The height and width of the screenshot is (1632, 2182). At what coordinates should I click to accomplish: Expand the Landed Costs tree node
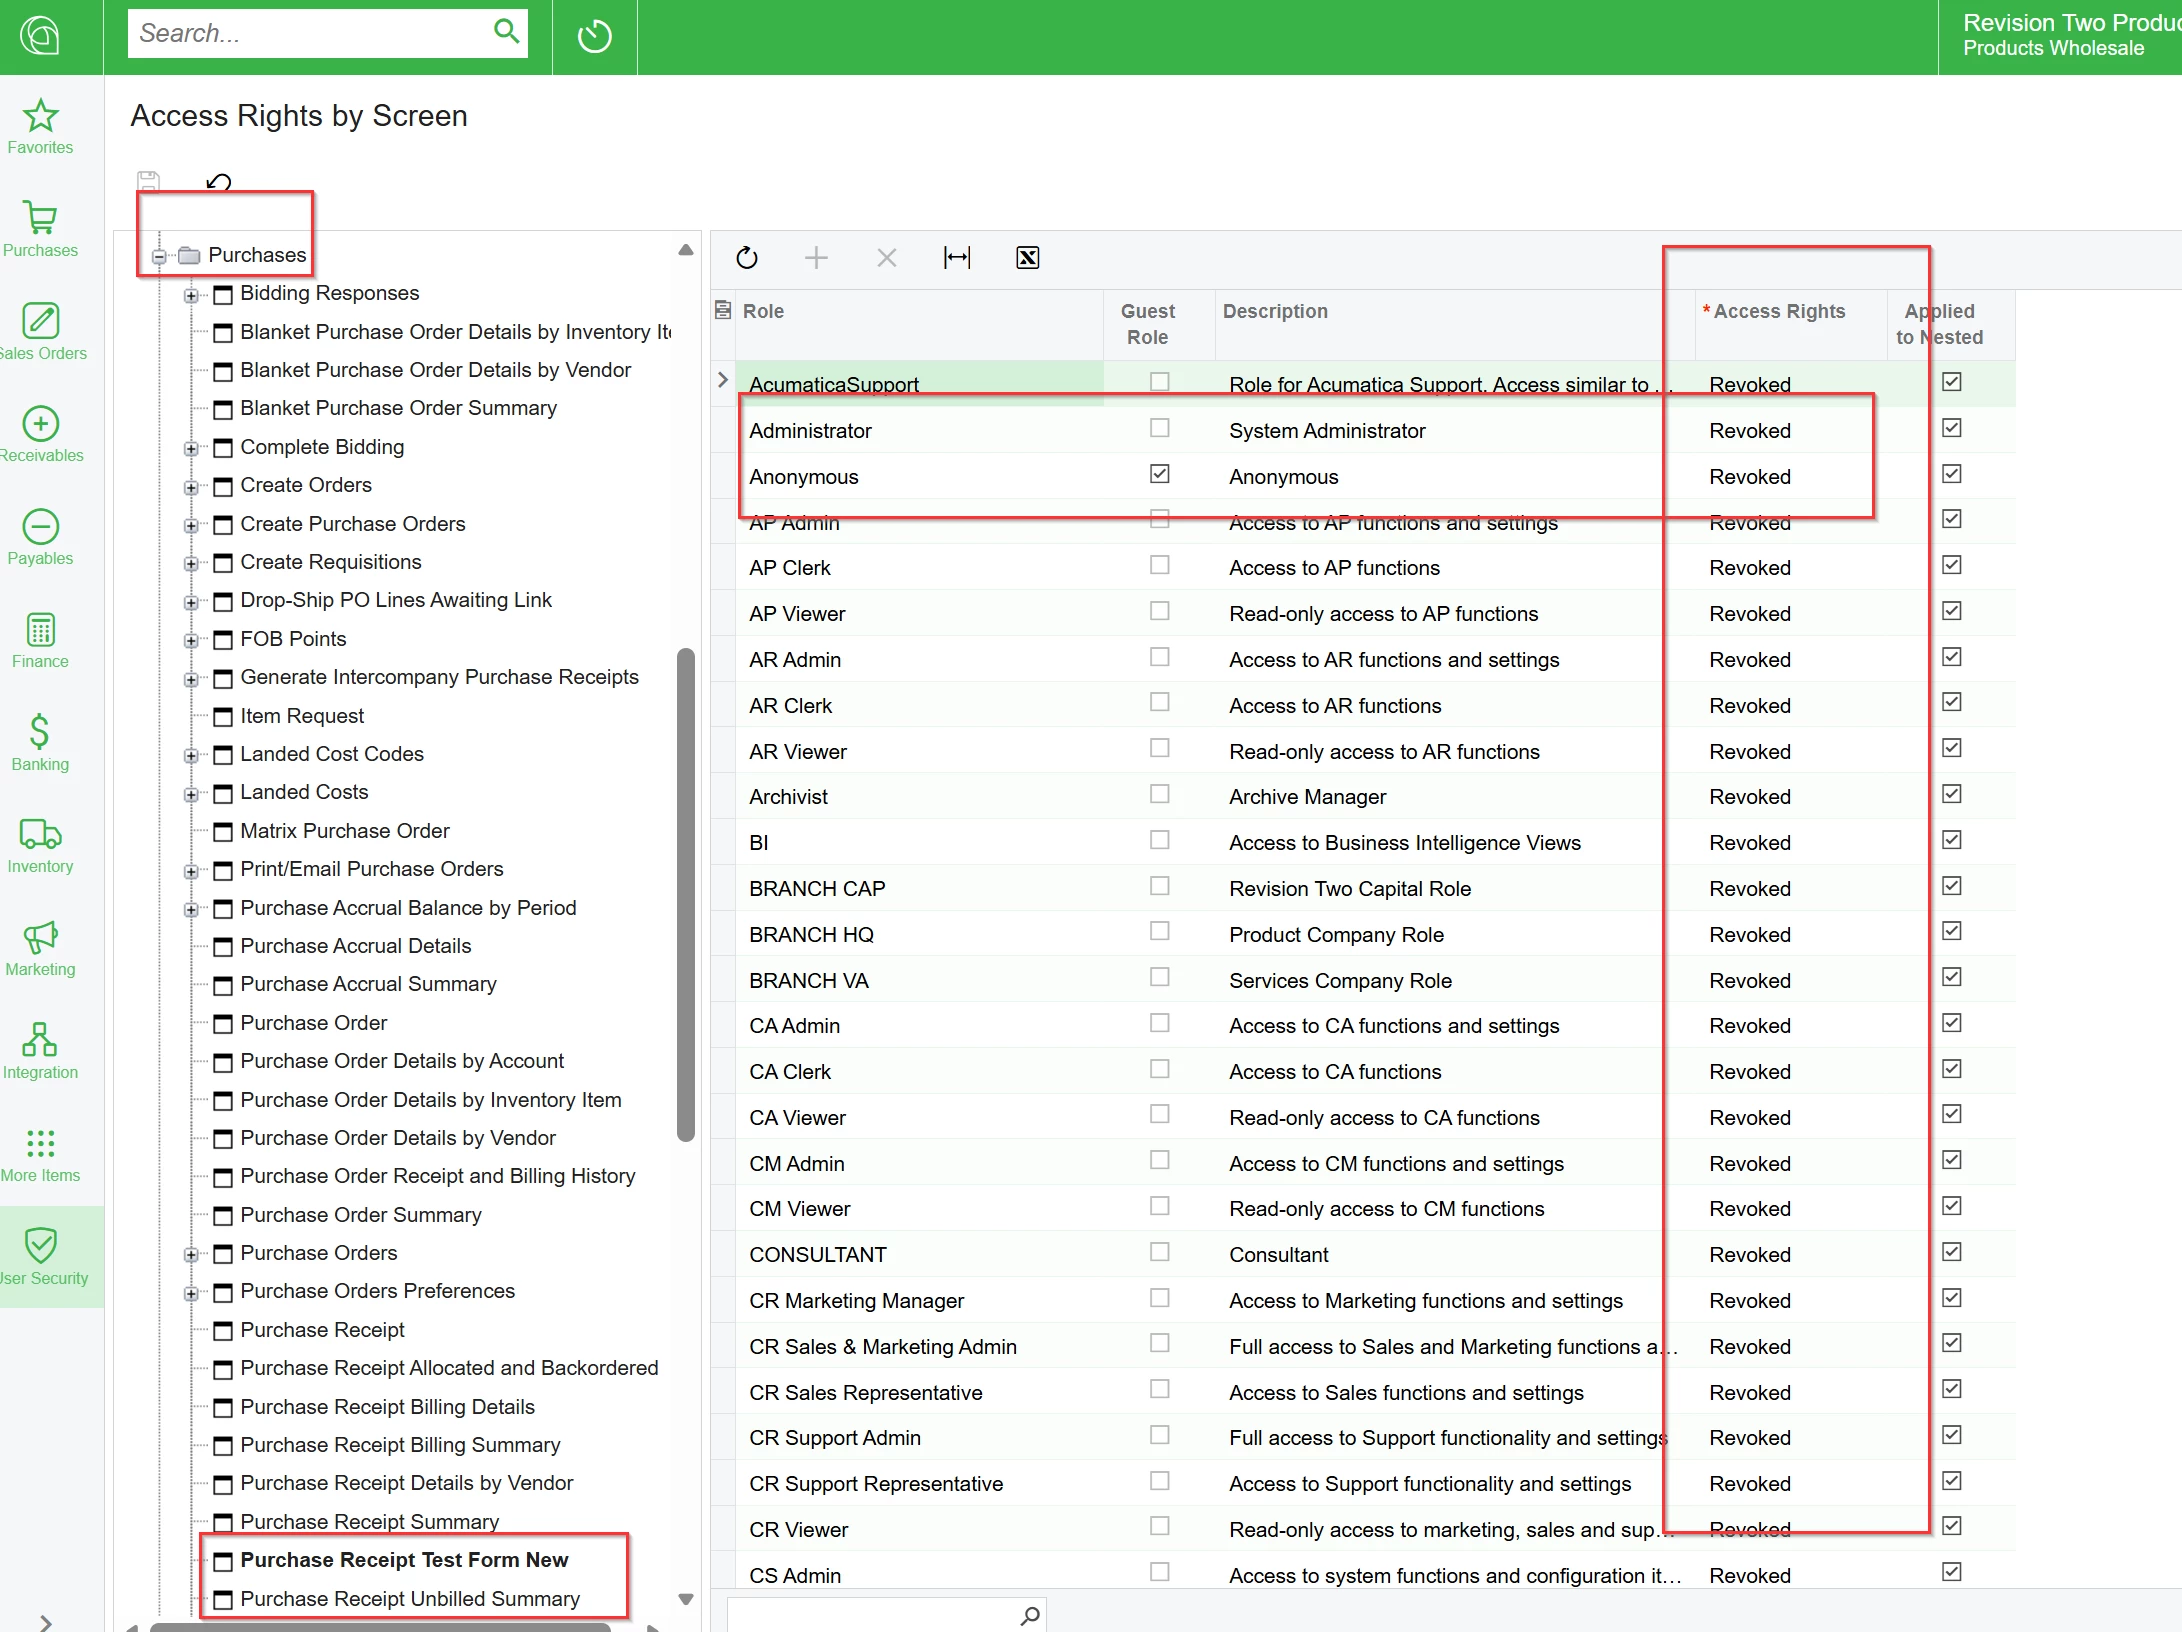191,794
